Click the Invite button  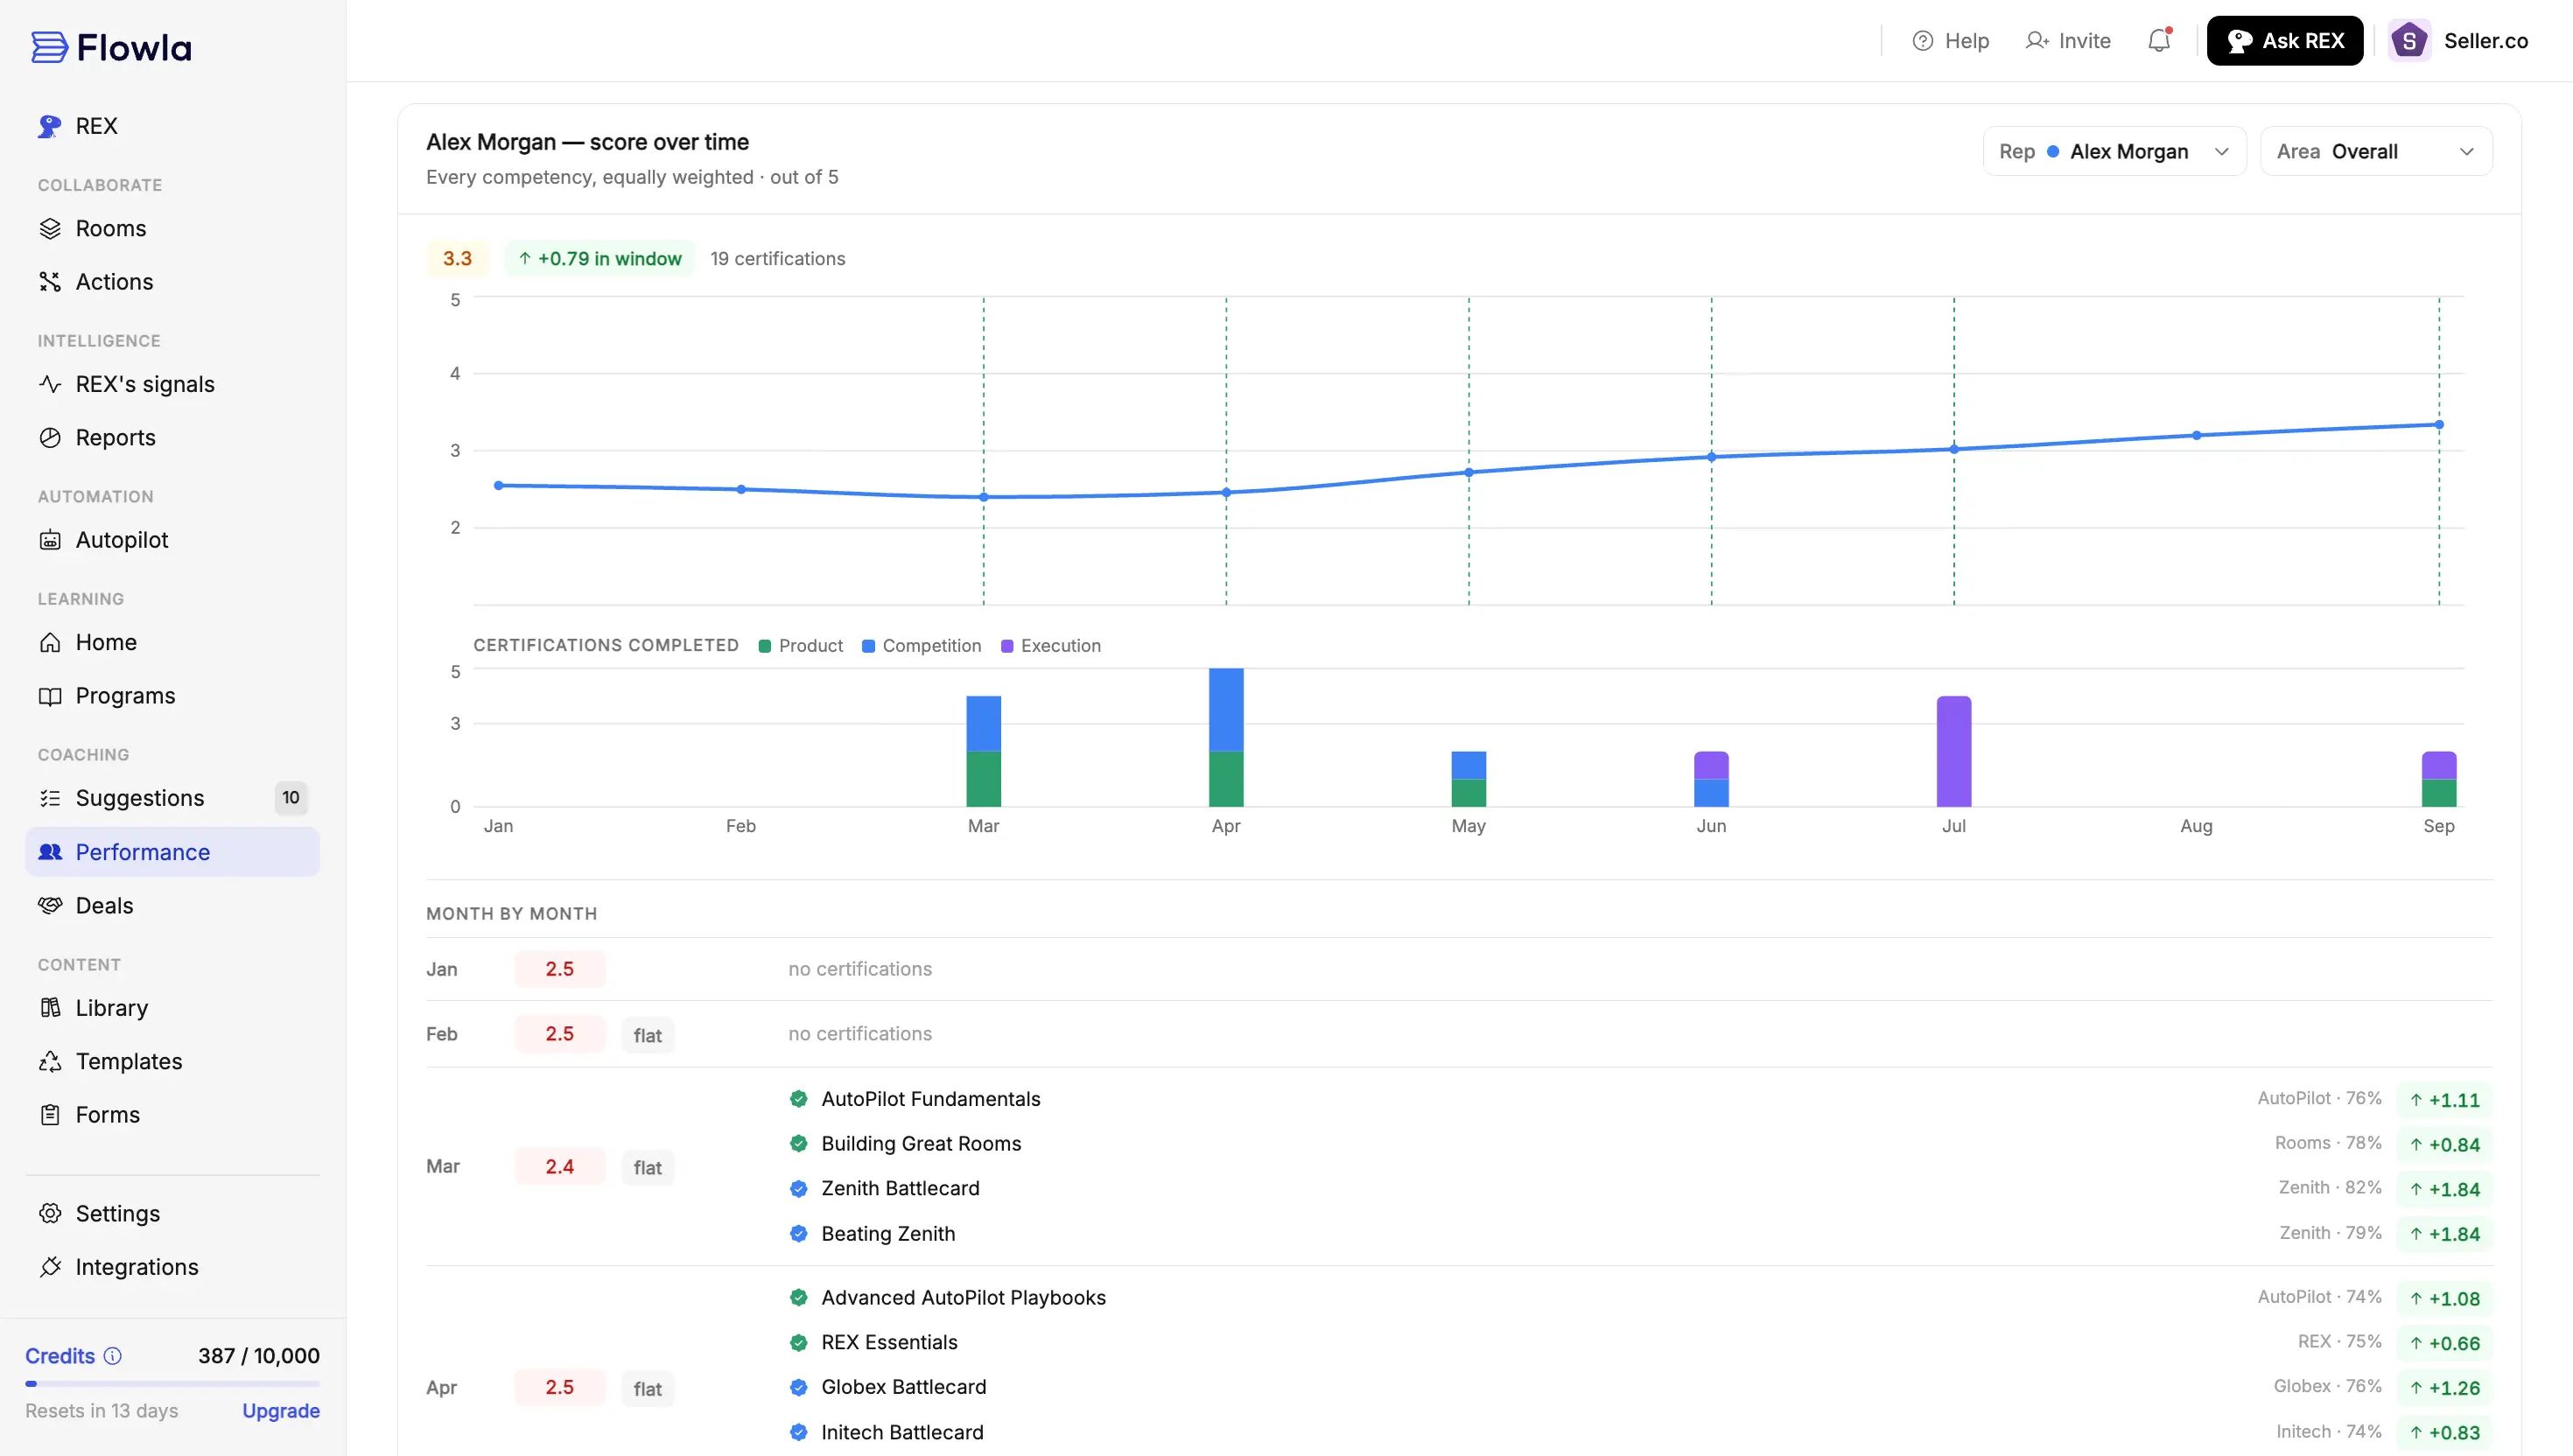point(2068,41)
